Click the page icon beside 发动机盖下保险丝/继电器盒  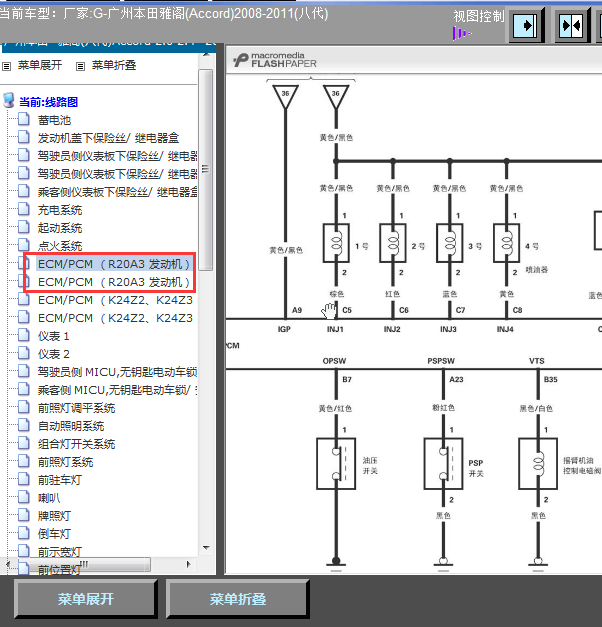pos(24,137)
